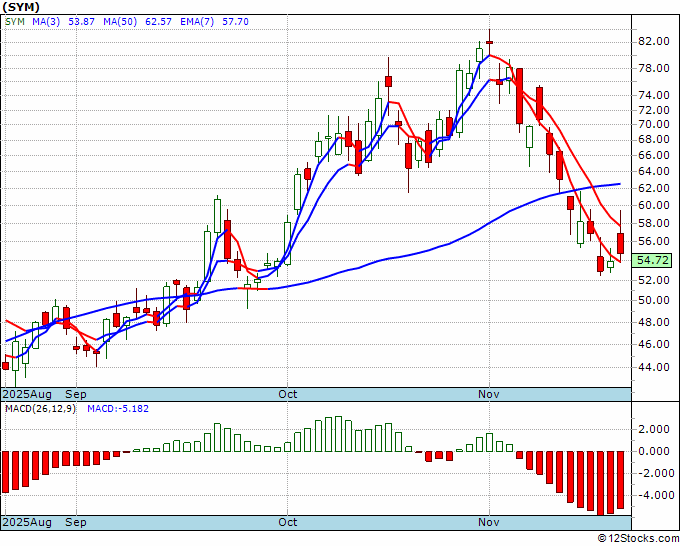Click the 44.00 price axis label
Screen dimensions: 680x546
point(653,367)
